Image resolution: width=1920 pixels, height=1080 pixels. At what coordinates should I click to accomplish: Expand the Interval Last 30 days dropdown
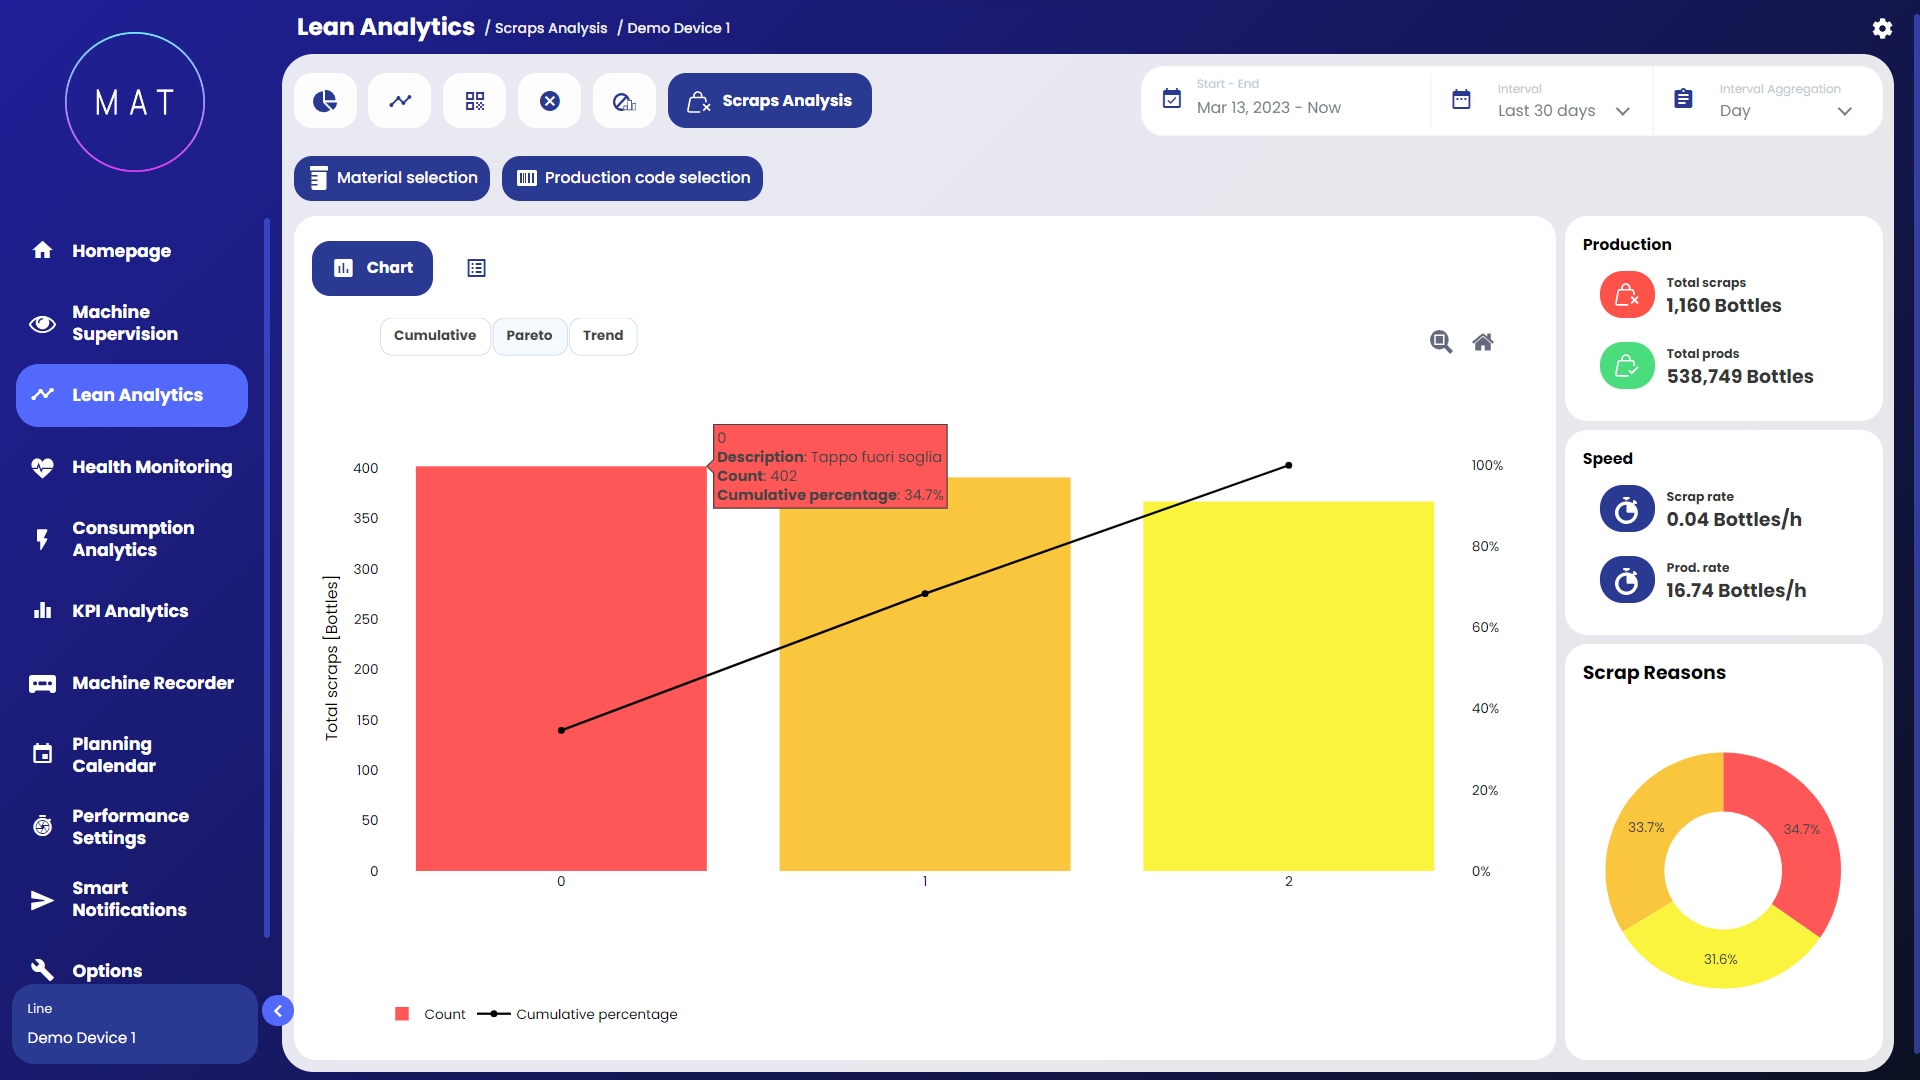pyautogui.click(x=1563, y=110)
